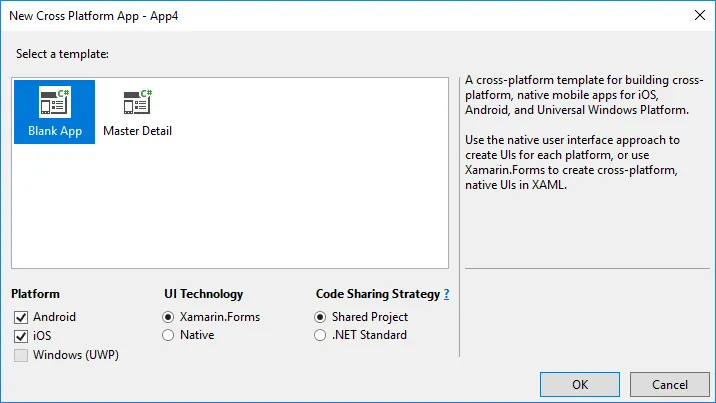
Task: Confirm with the OK button
Action: coord(580,384)
